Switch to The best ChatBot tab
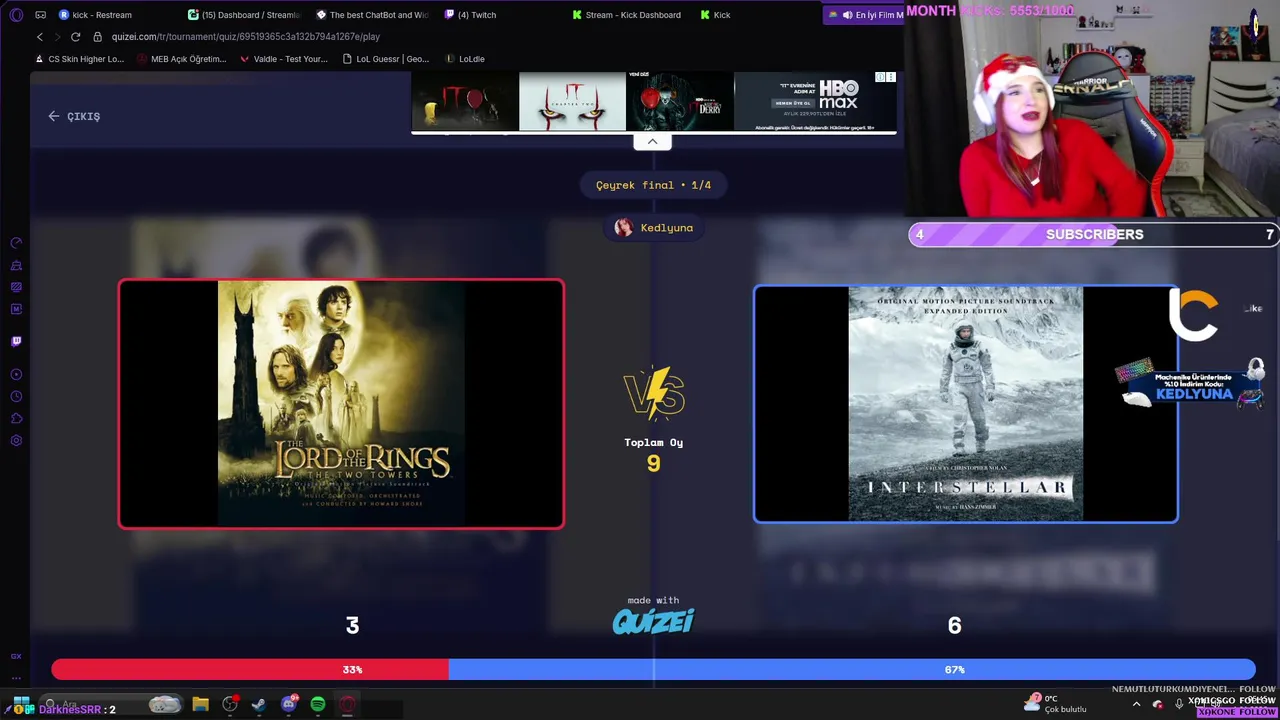Image resolution: width=1280 pixels, height=720 pixels. pos(372,15)
